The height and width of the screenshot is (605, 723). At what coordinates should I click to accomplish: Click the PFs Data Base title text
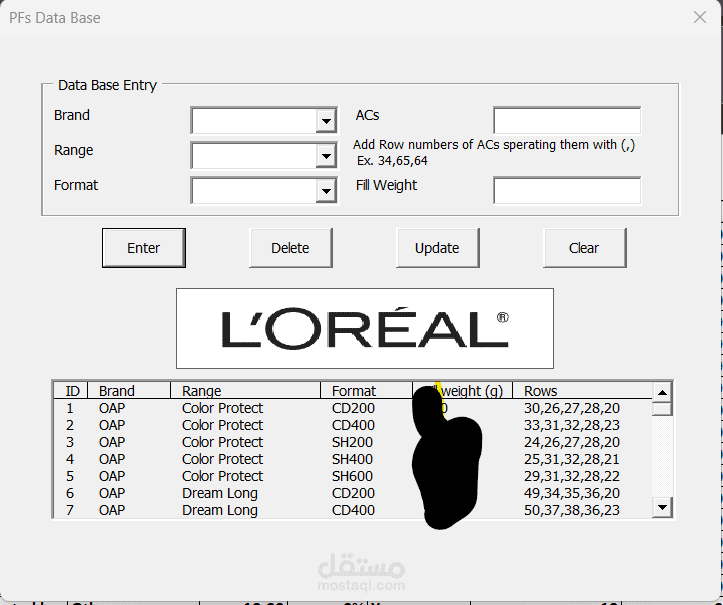55,18
